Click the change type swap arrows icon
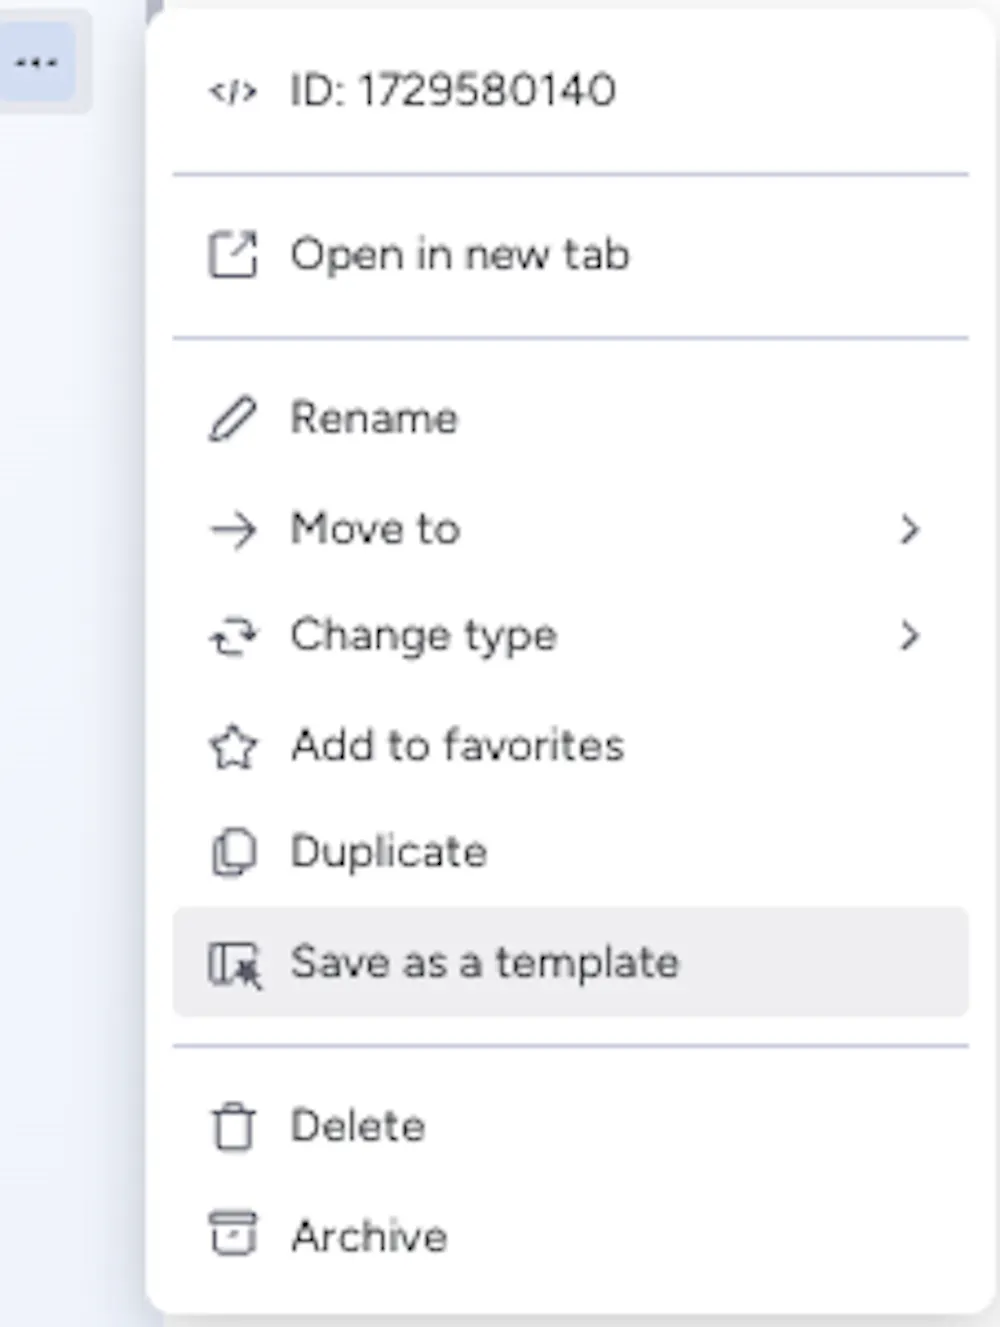The image size is (1000, 1327). pyautogui.click(x=233, y=637)
